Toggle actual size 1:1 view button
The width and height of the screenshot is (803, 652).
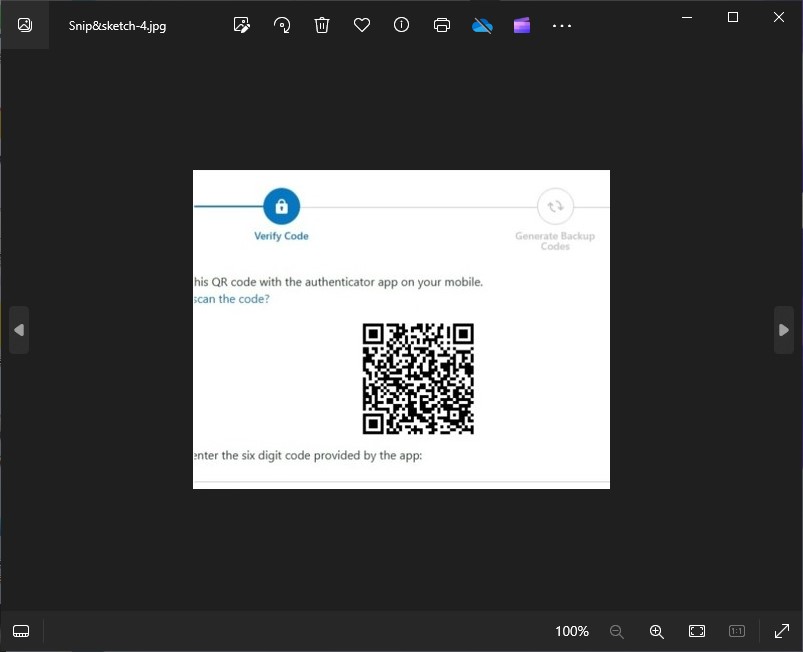point(737,631)
